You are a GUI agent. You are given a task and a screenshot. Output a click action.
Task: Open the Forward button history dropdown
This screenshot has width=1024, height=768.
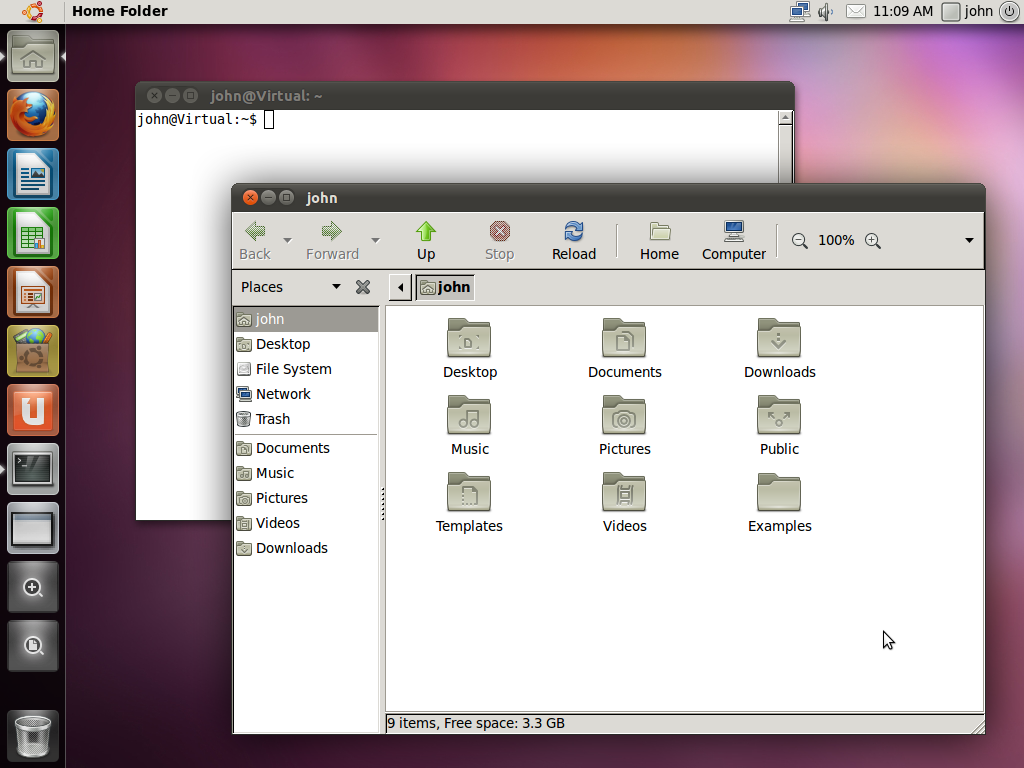coord(375,240)
